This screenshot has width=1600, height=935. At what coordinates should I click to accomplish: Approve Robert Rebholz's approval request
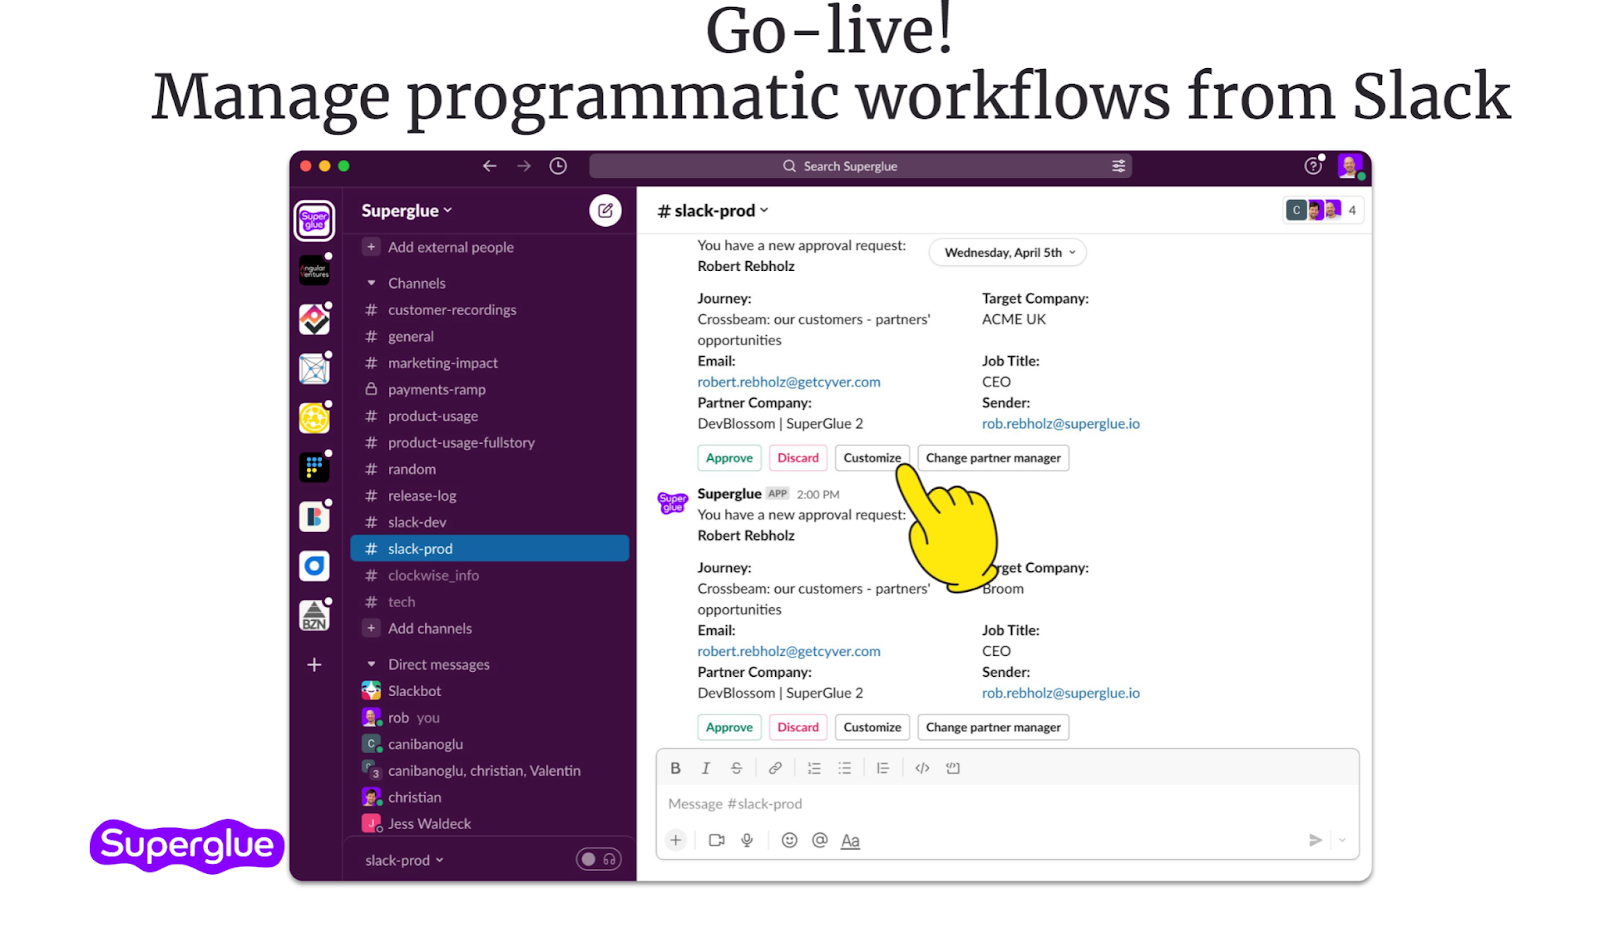point(729,457)
